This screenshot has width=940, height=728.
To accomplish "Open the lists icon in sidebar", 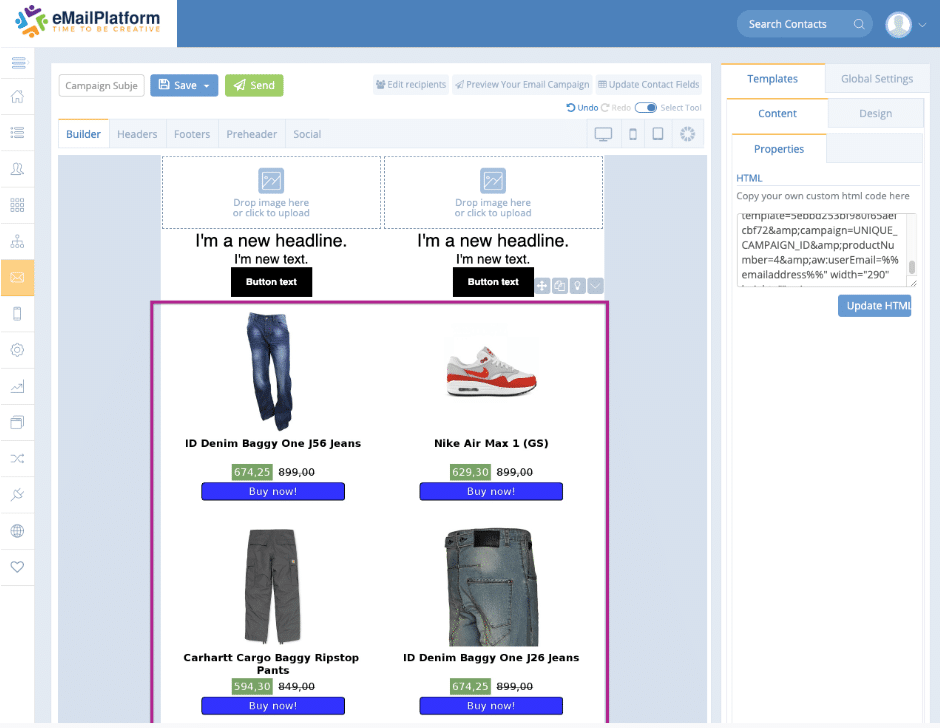I will (x=17, y=133).
